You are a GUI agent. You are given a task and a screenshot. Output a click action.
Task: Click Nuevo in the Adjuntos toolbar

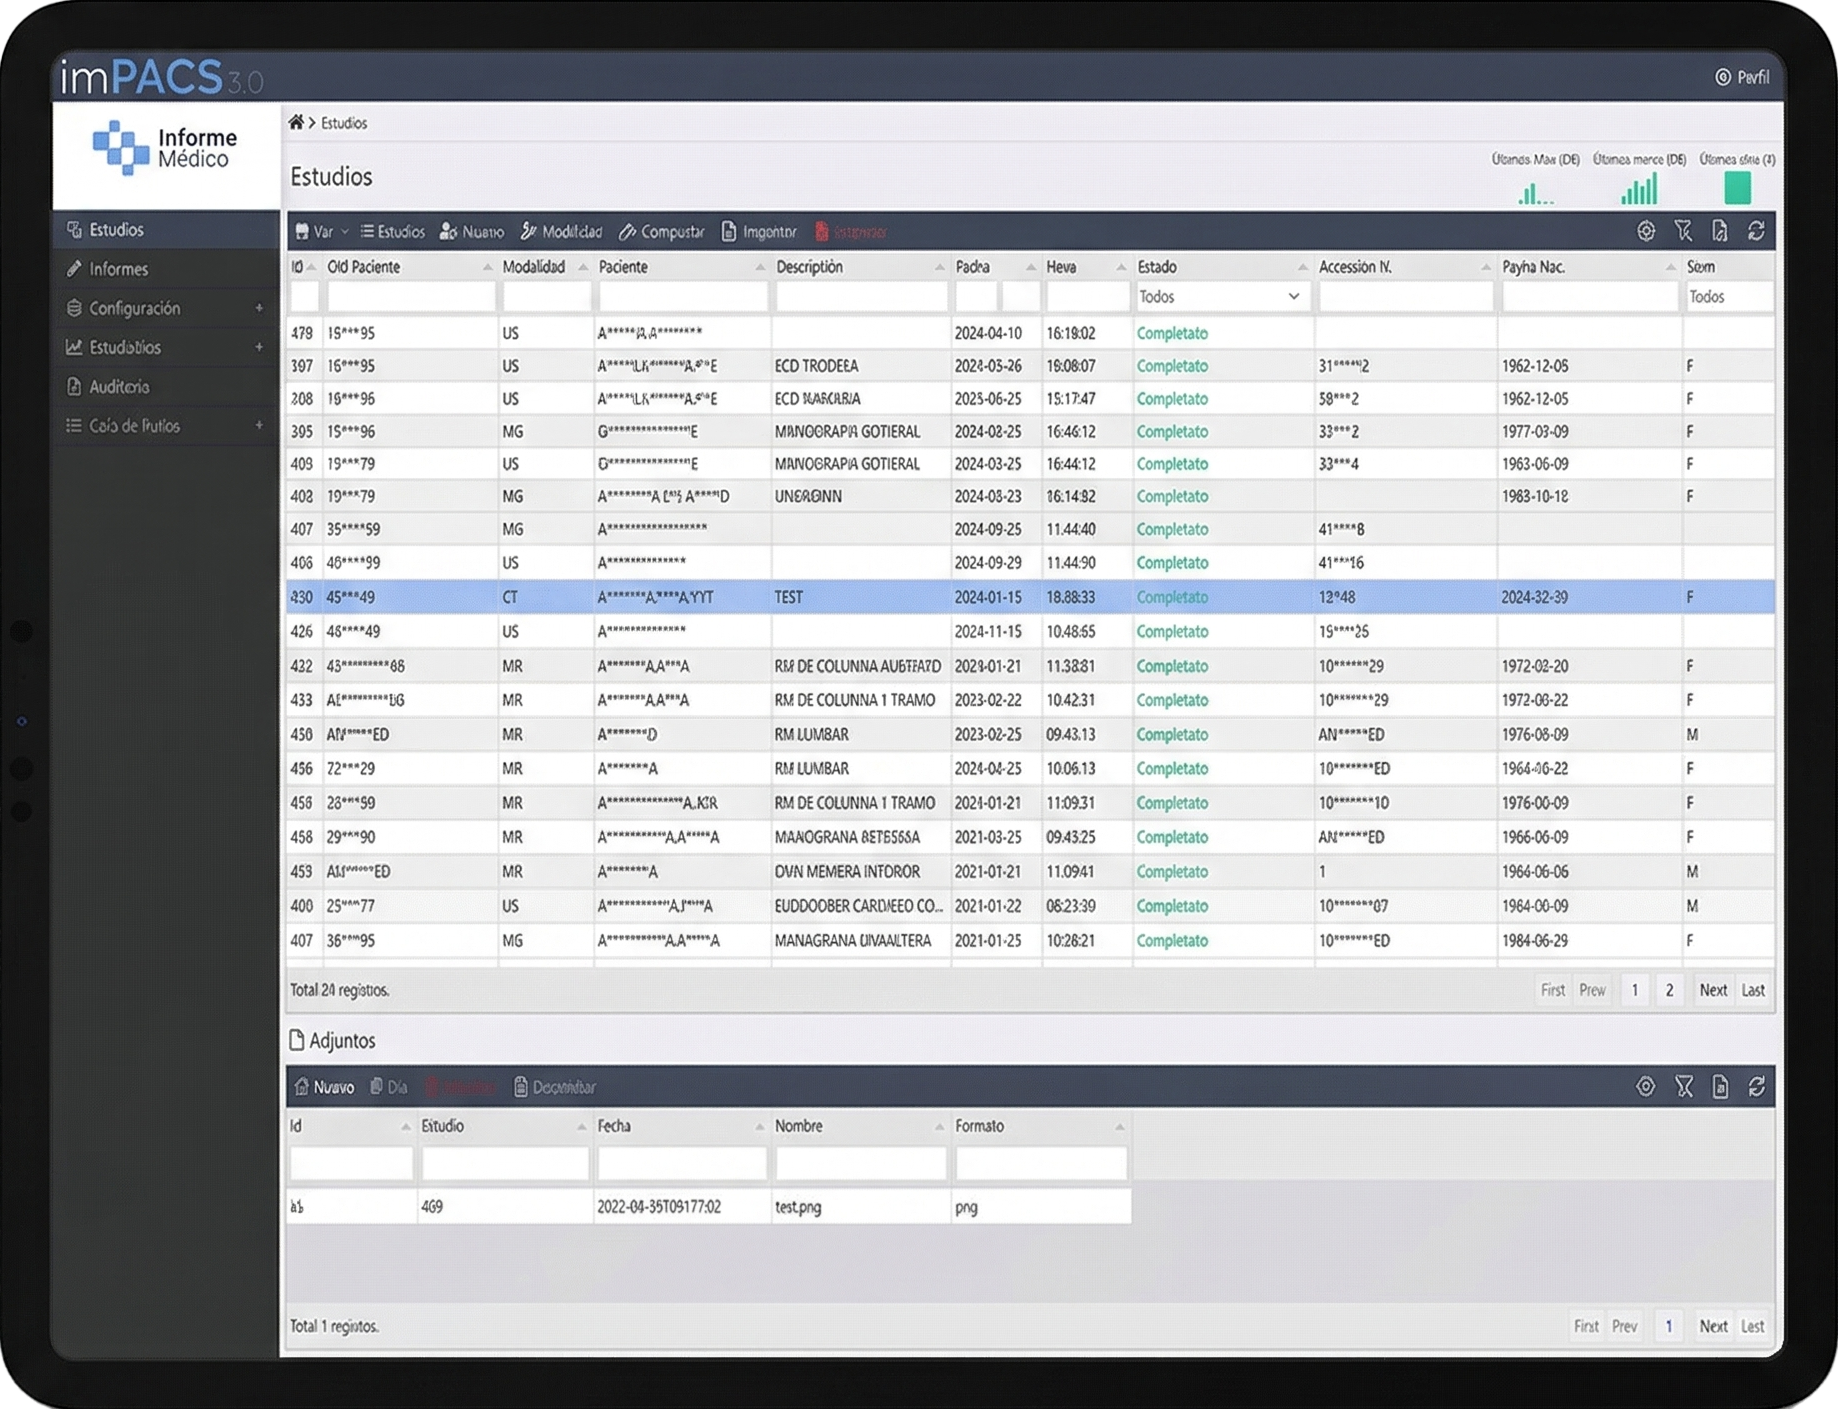(x=324, y=1087)
